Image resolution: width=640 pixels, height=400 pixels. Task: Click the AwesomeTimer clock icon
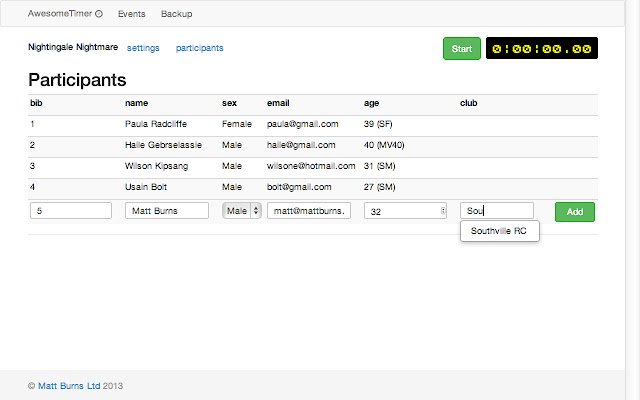click(99, 14)
